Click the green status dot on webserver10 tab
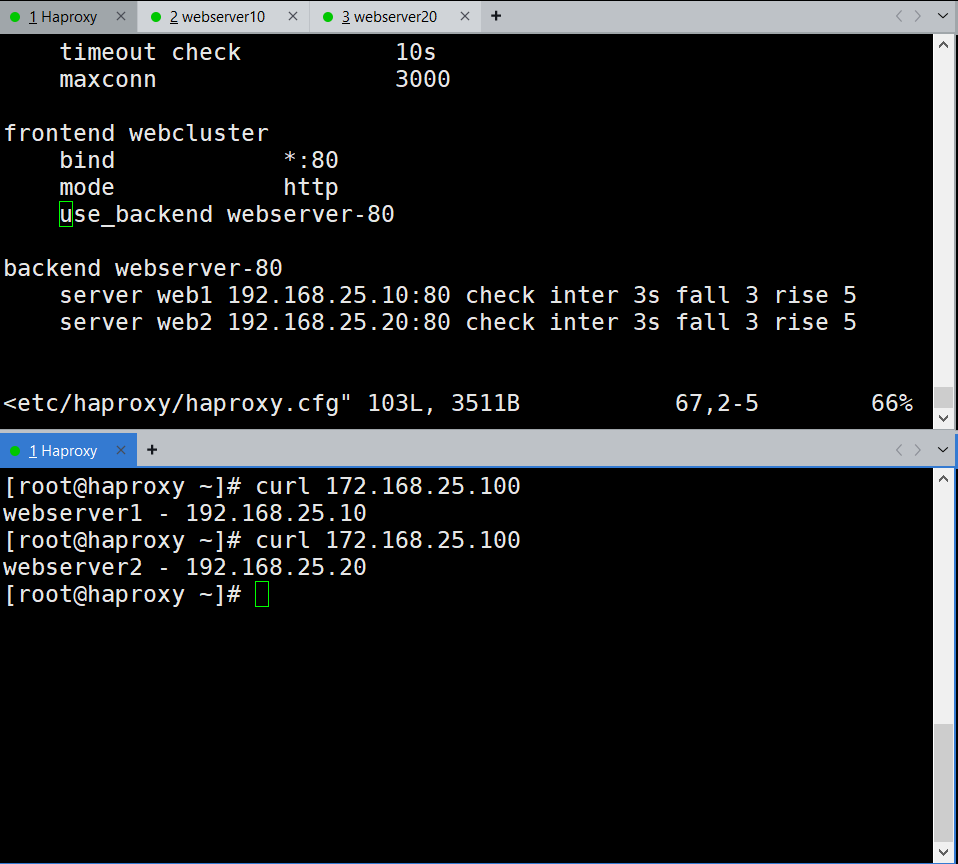Viewport: 958px width, 864px height. point(156,17)
